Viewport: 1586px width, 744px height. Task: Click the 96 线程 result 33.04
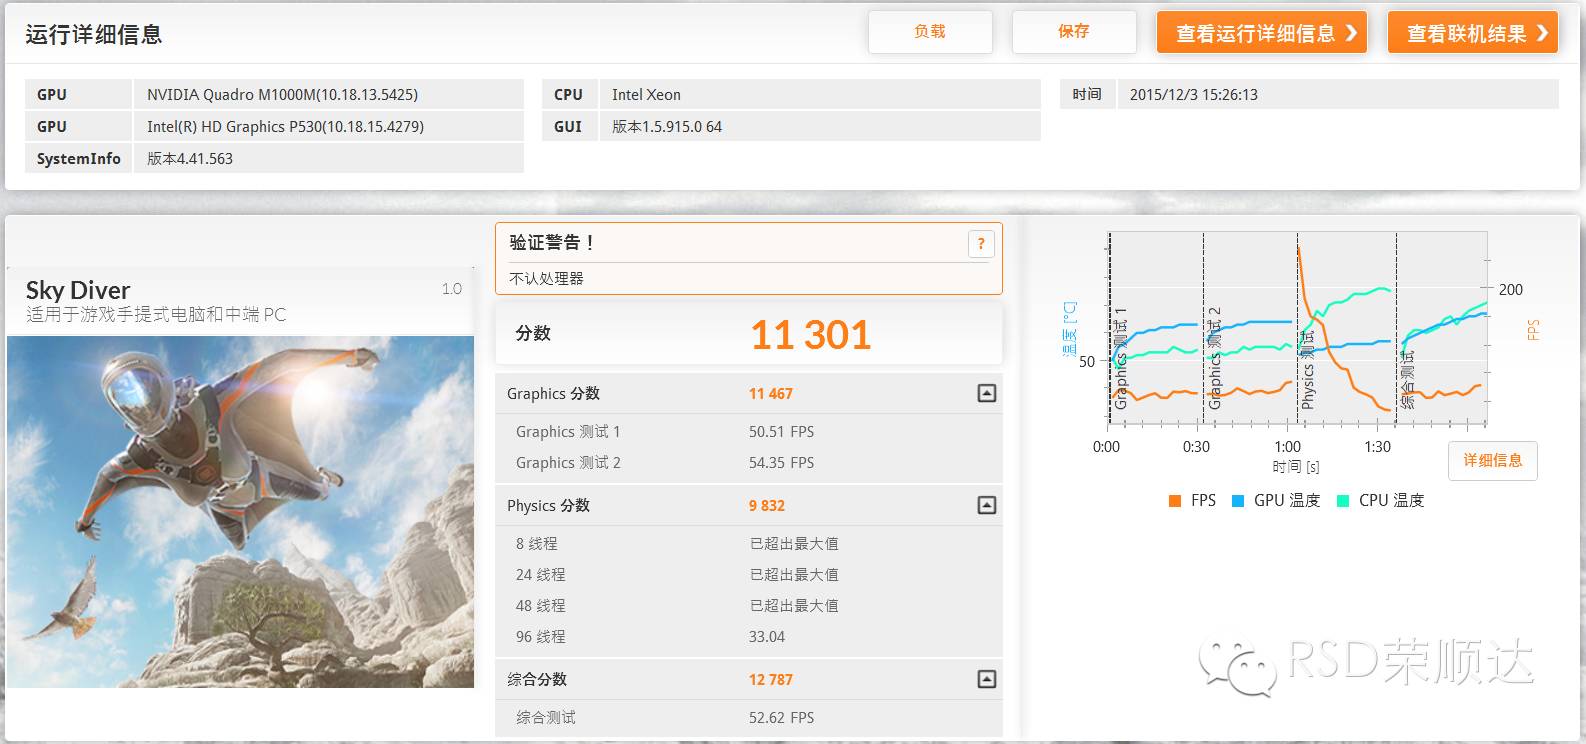tap(767, 637)
